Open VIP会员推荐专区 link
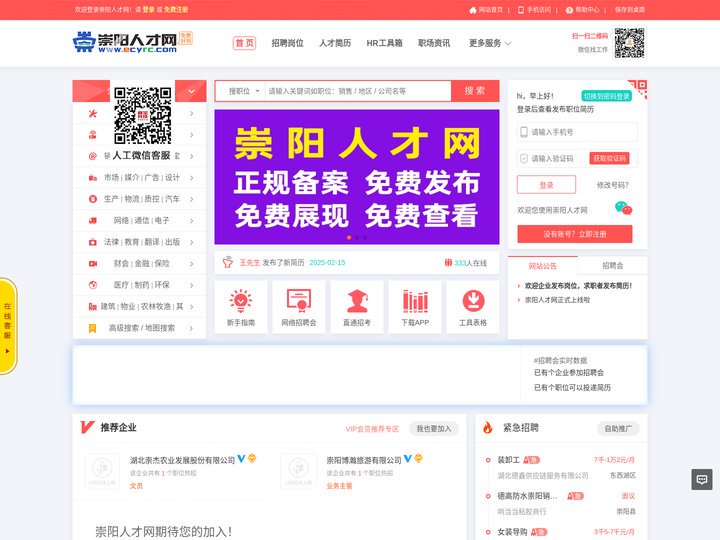Screen dimensions: 720x540 (372, 429)
